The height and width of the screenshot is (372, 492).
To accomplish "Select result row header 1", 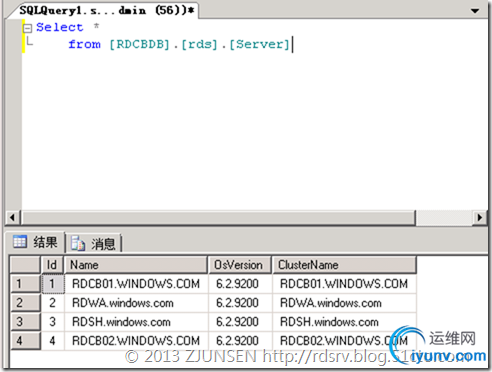I will click(x=25, y=284).
